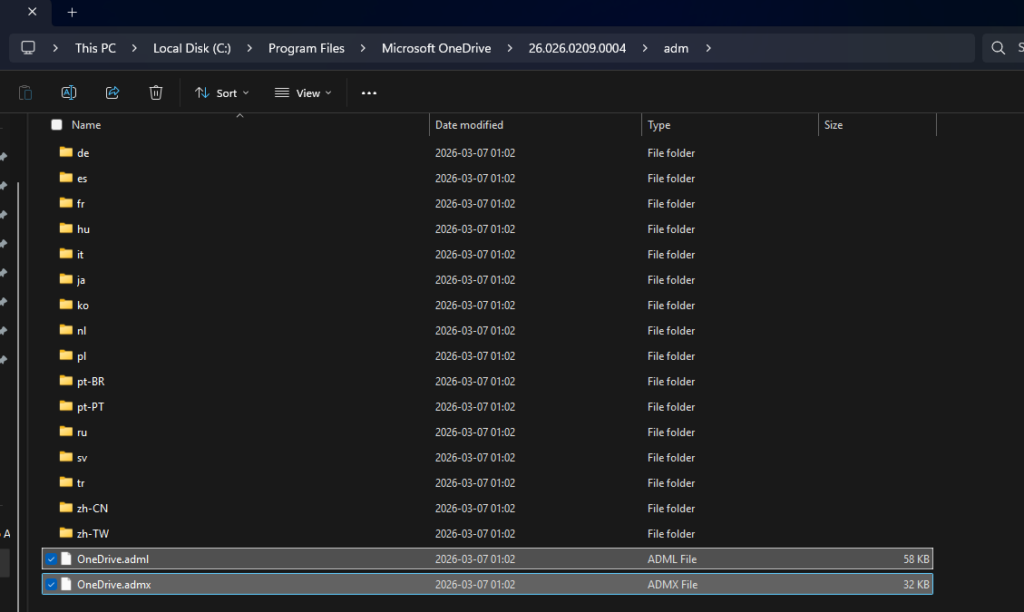Open the Sort dropdown menu
This screenshot has width=1024, height=612.
click(x=222, y=93)
